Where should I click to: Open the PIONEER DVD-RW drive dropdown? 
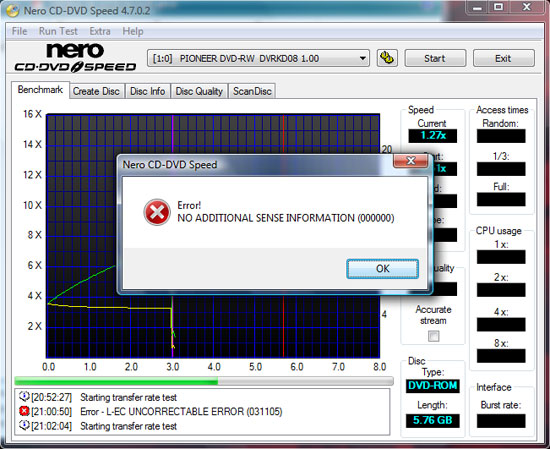tap(258, 58)
